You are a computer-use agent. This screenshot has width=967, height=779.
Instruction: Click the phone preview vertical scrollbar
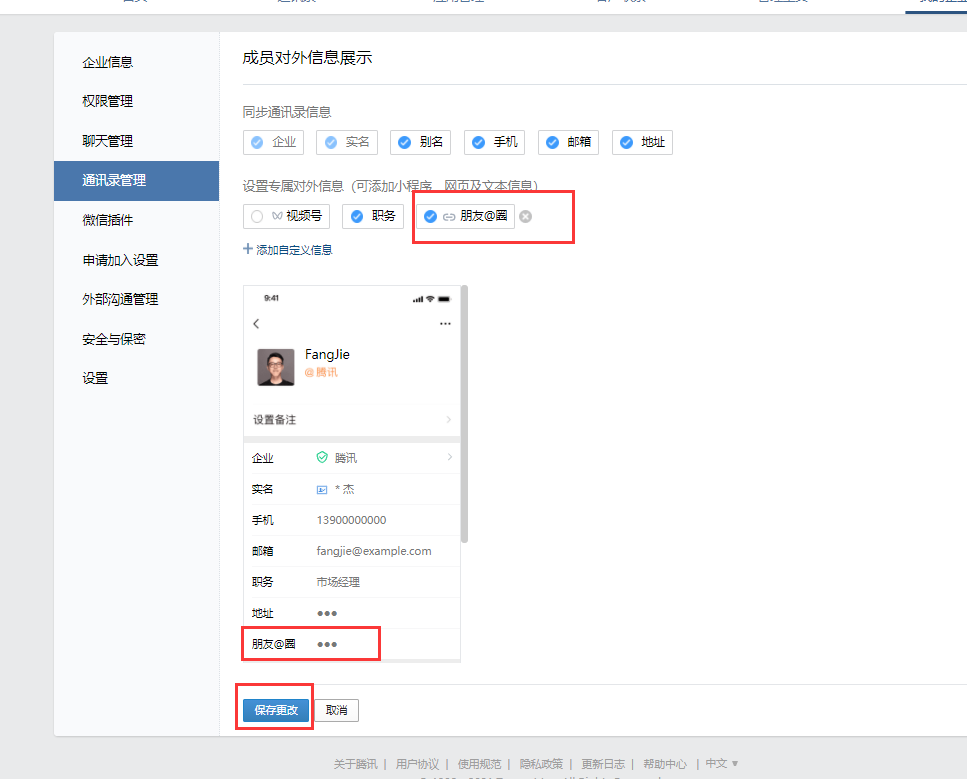(464, 414)
